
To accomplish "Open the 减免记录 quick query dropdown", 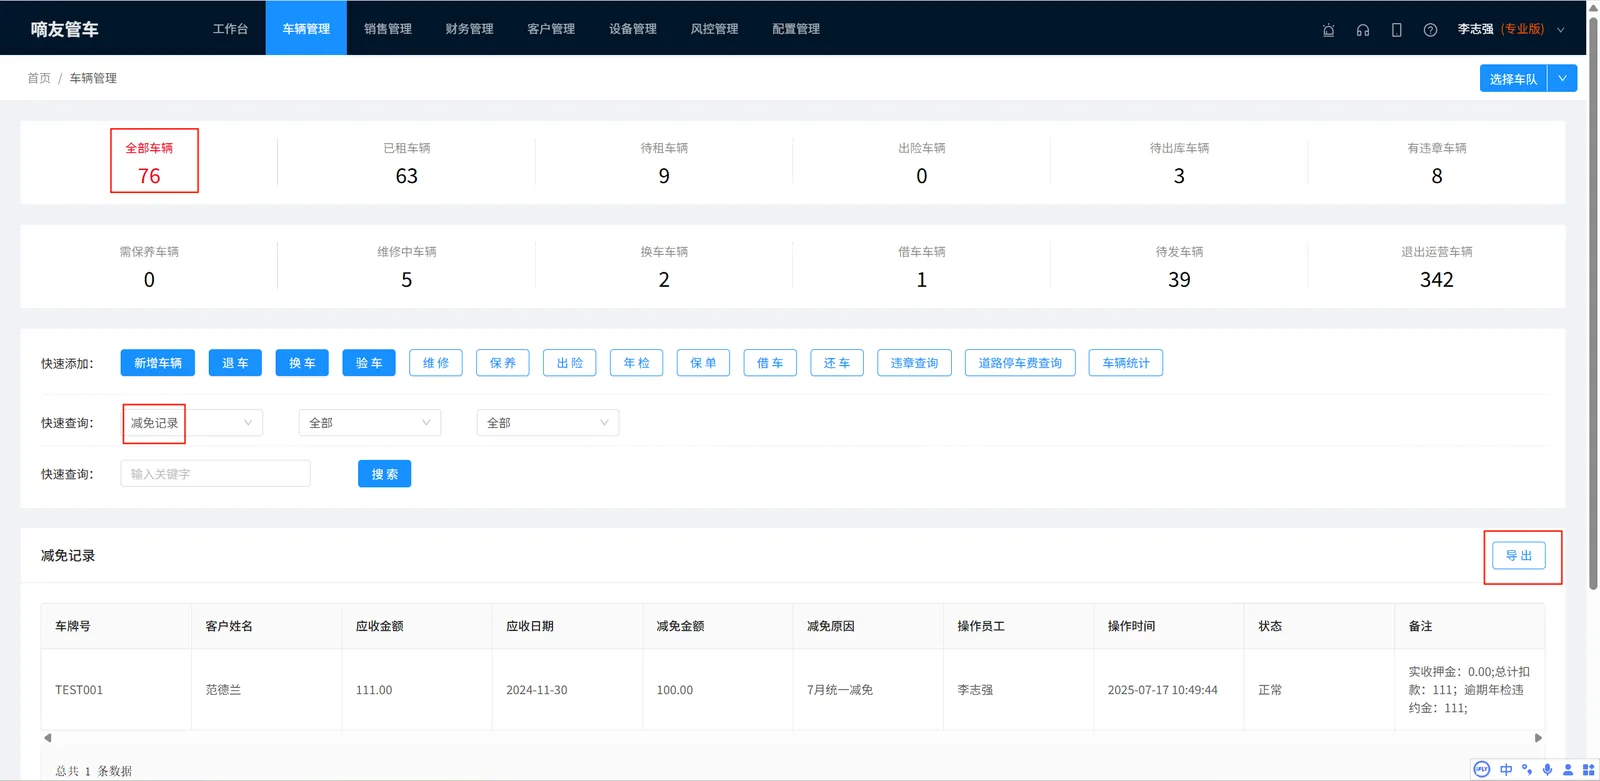I will [192, 423].
